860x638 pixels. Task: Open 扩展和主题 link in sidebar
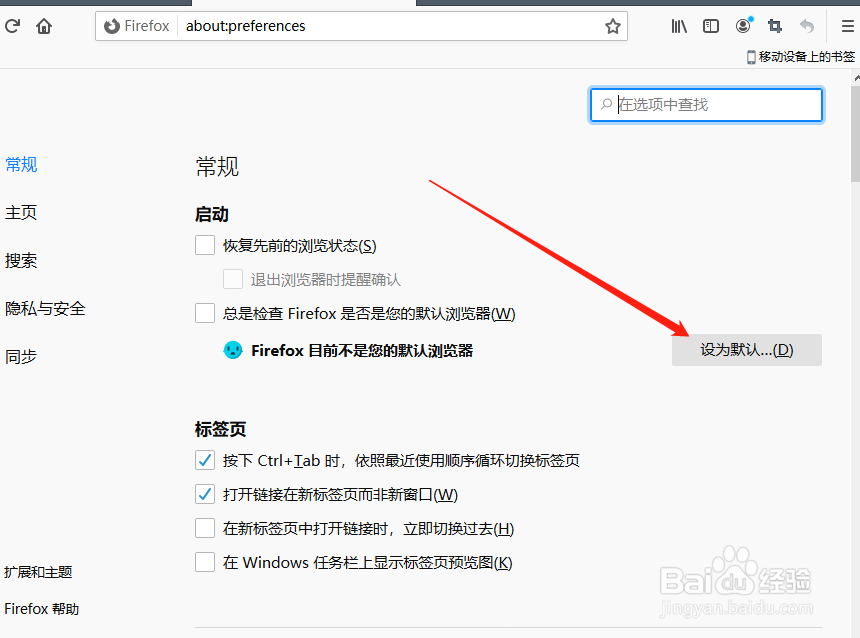coord(38,572)
